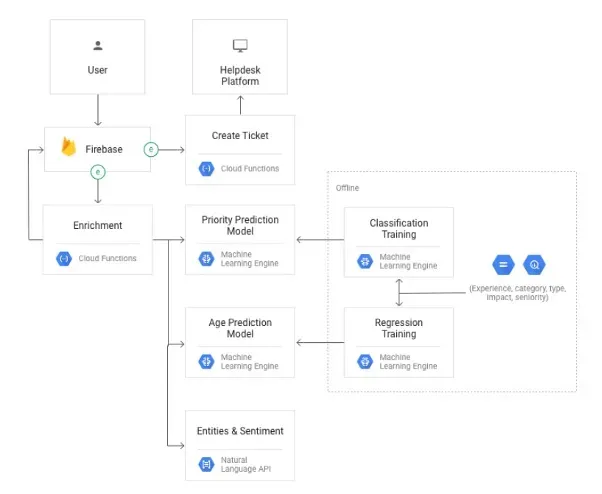Select the blue equals-sign hexagon icon
Viewport: 602px width, 494px height.
[x=502, y=265]
